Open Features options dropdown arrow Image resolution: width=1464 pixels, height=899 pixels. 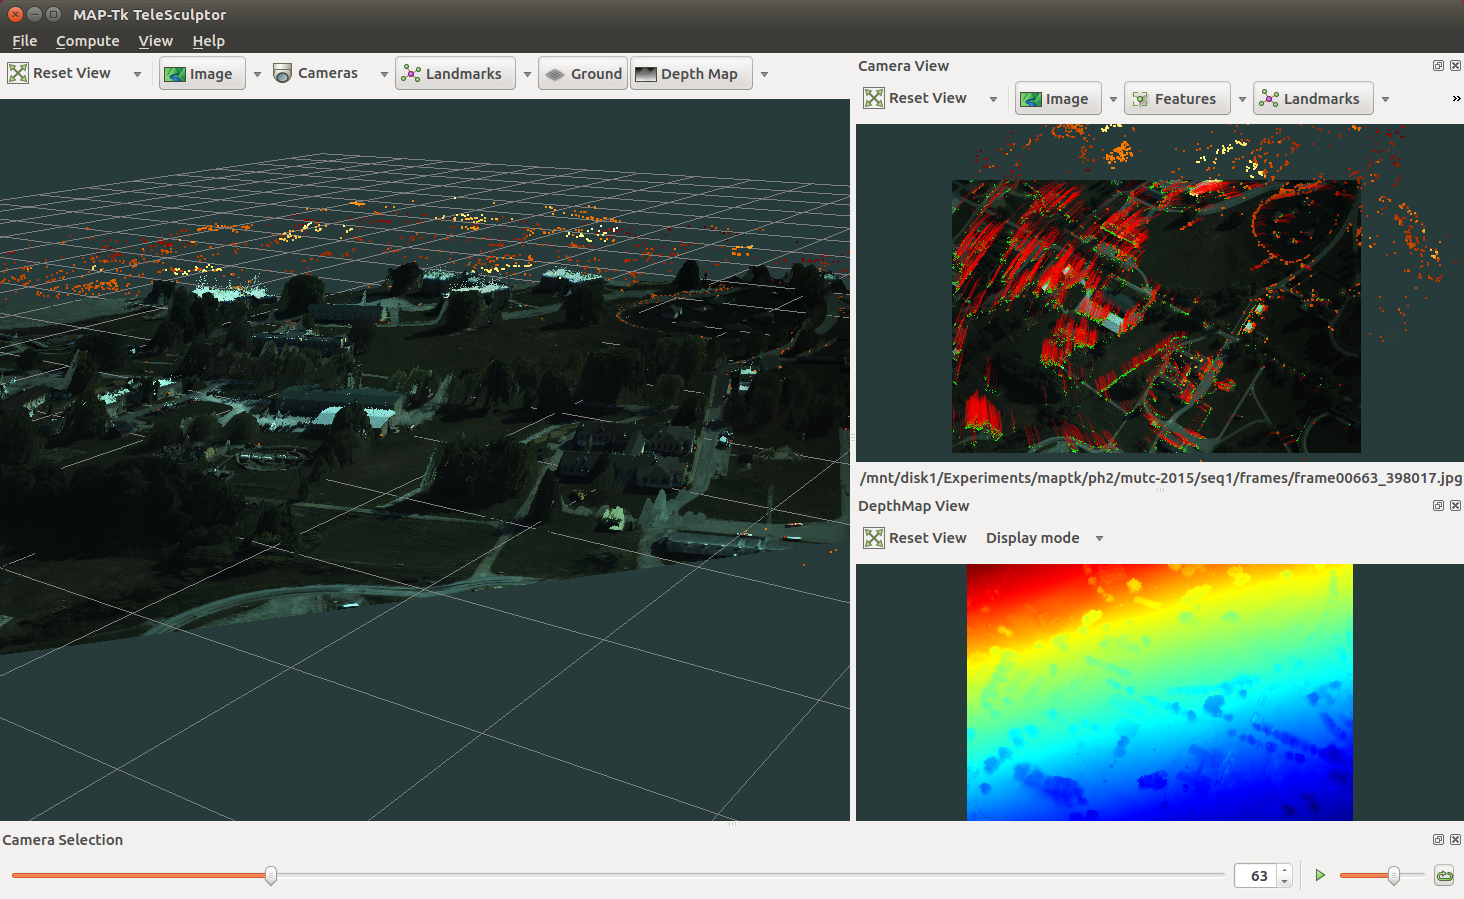tap(1242, 99)
